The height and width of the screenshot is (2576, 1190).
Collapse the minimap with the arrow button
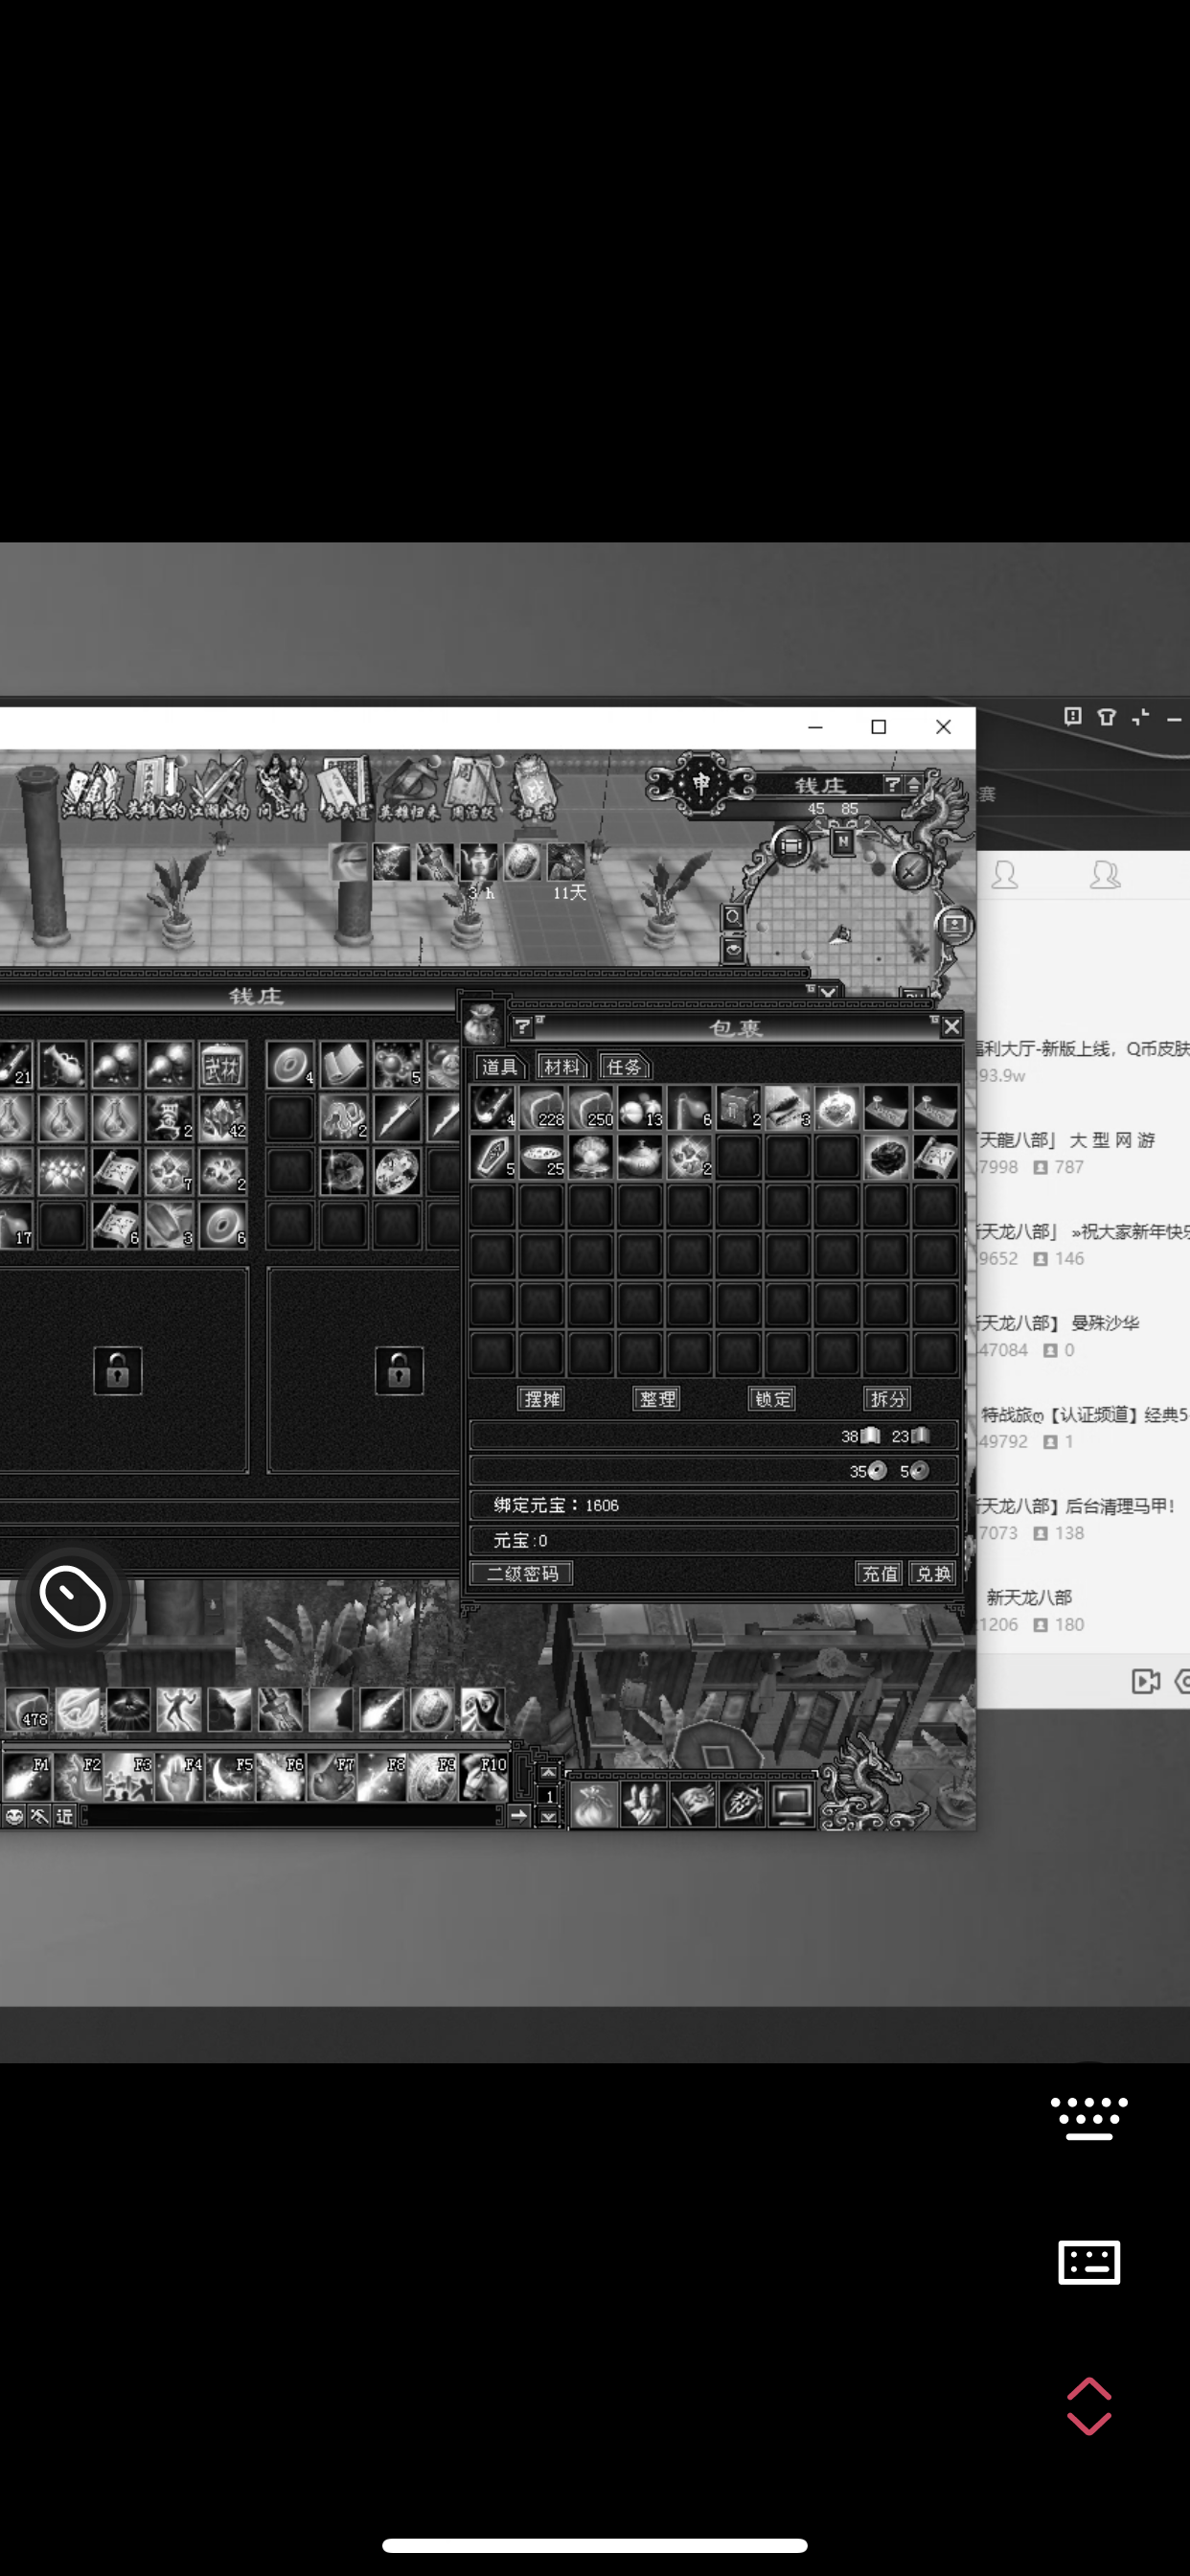[x=913, y=785]
